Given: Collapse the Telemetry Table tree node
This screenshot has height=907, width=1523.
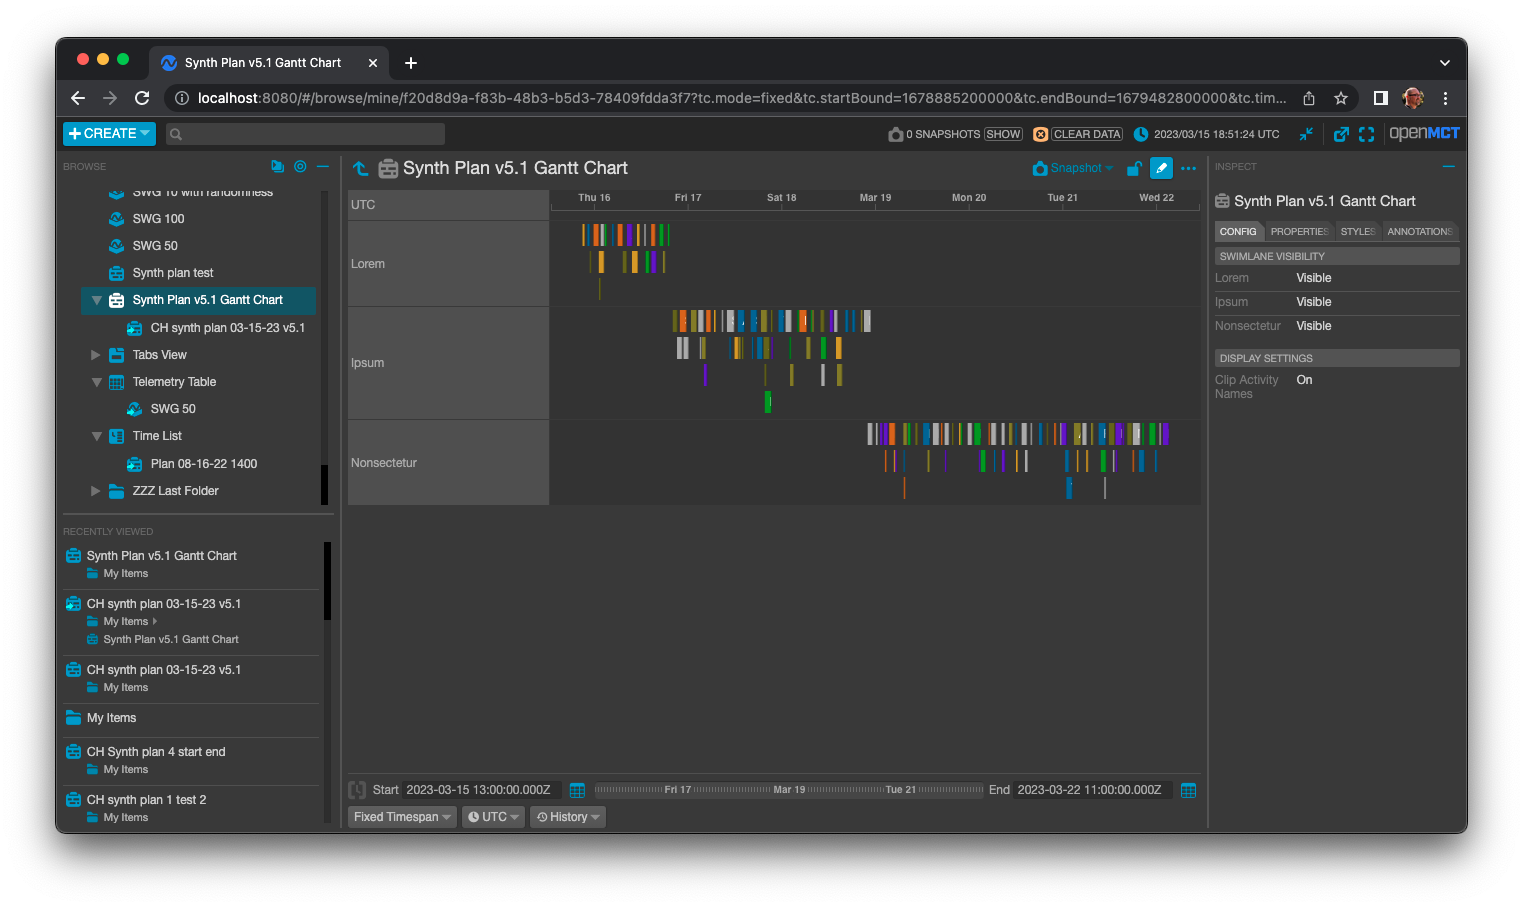Looking at the screenshot, I should pos(96,382).
